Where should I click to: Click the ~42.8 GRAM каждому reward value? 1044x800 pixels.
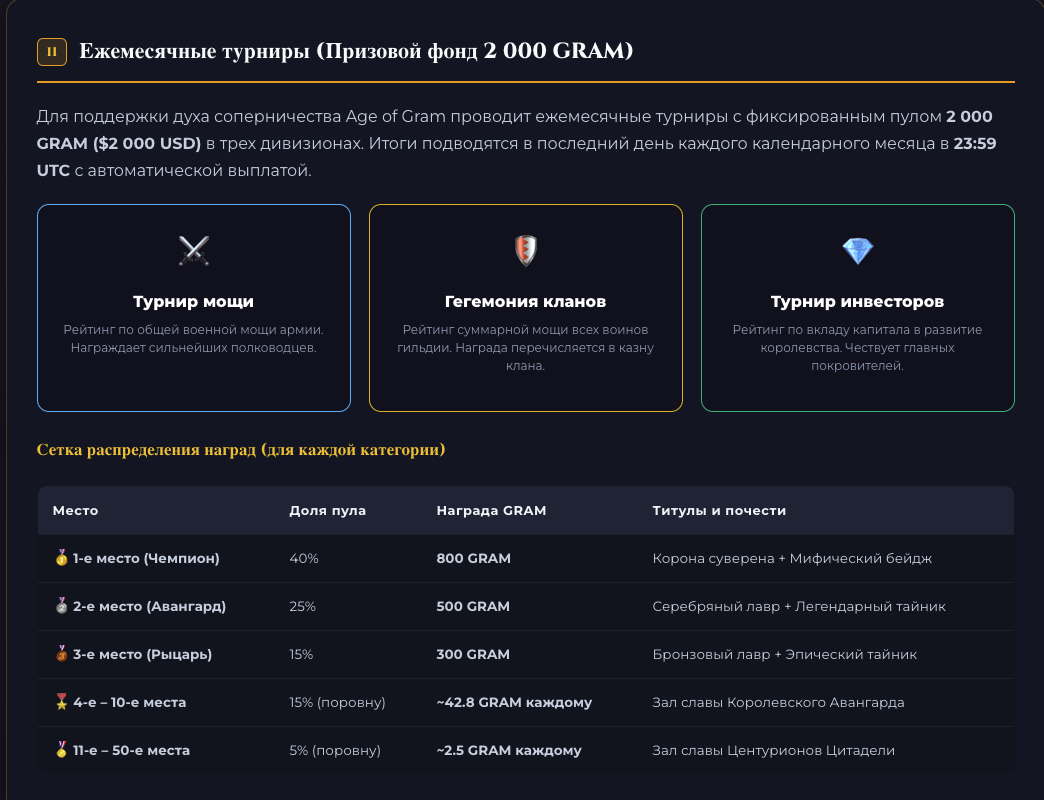[515, 702]
